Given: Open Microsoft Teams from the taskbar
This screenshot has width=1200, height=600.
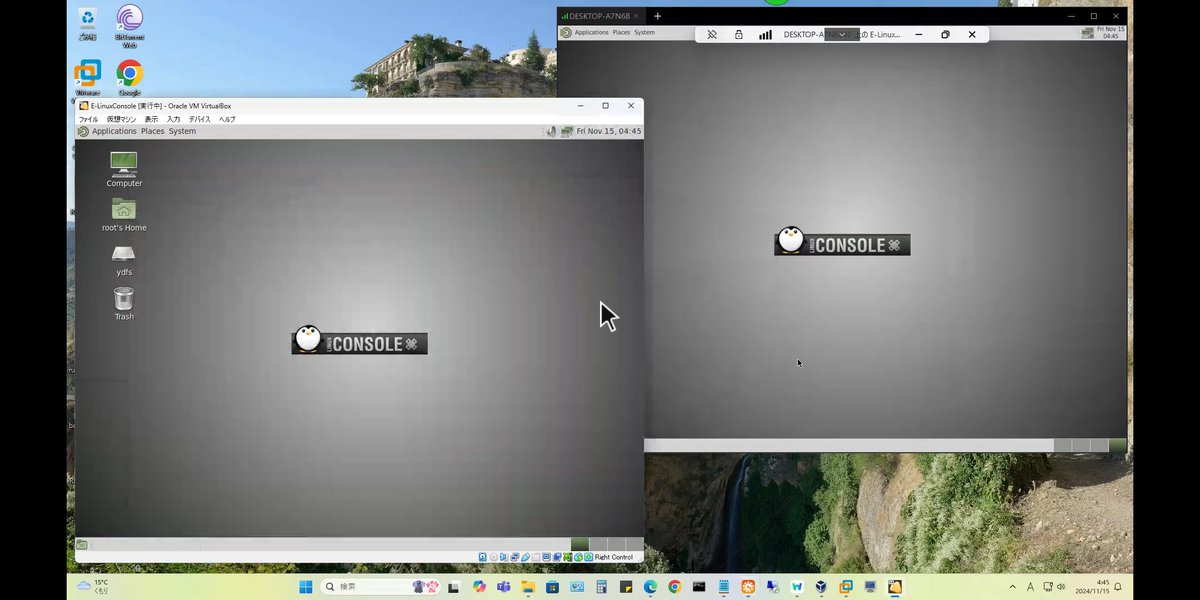Looking at the screenshot, I should [503, 587].
